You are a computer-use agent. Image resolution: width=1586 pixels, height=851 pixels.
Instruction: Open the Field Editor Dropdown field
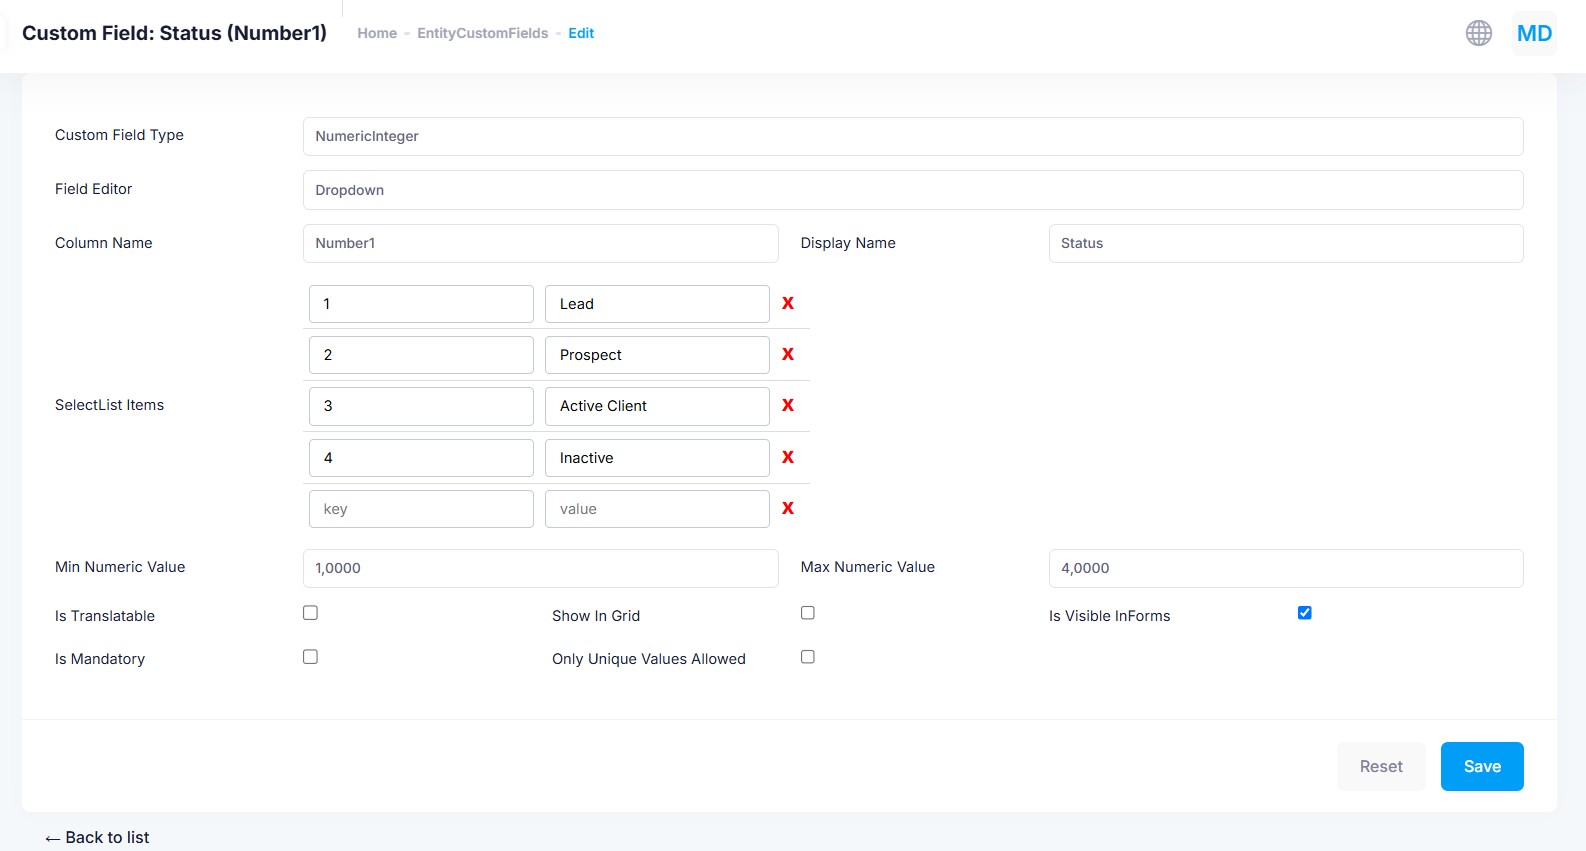coord(913,190)
